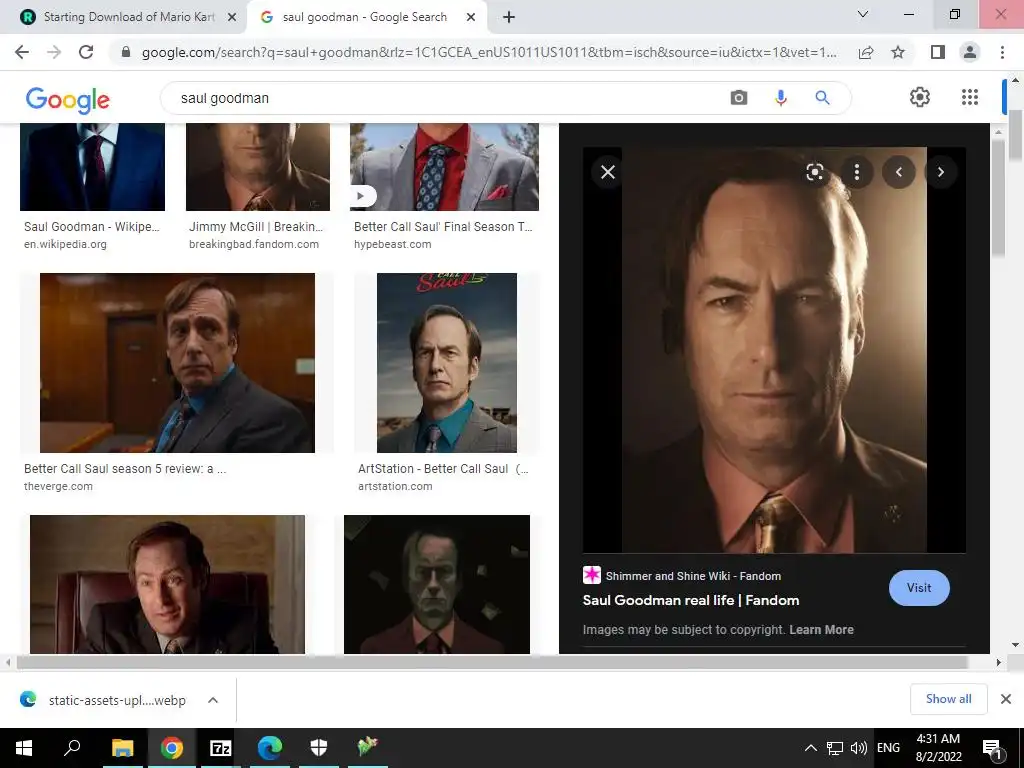Click the theverge.com source text
This screenshot has height=768, width=1024.
(x=58, y=486)
